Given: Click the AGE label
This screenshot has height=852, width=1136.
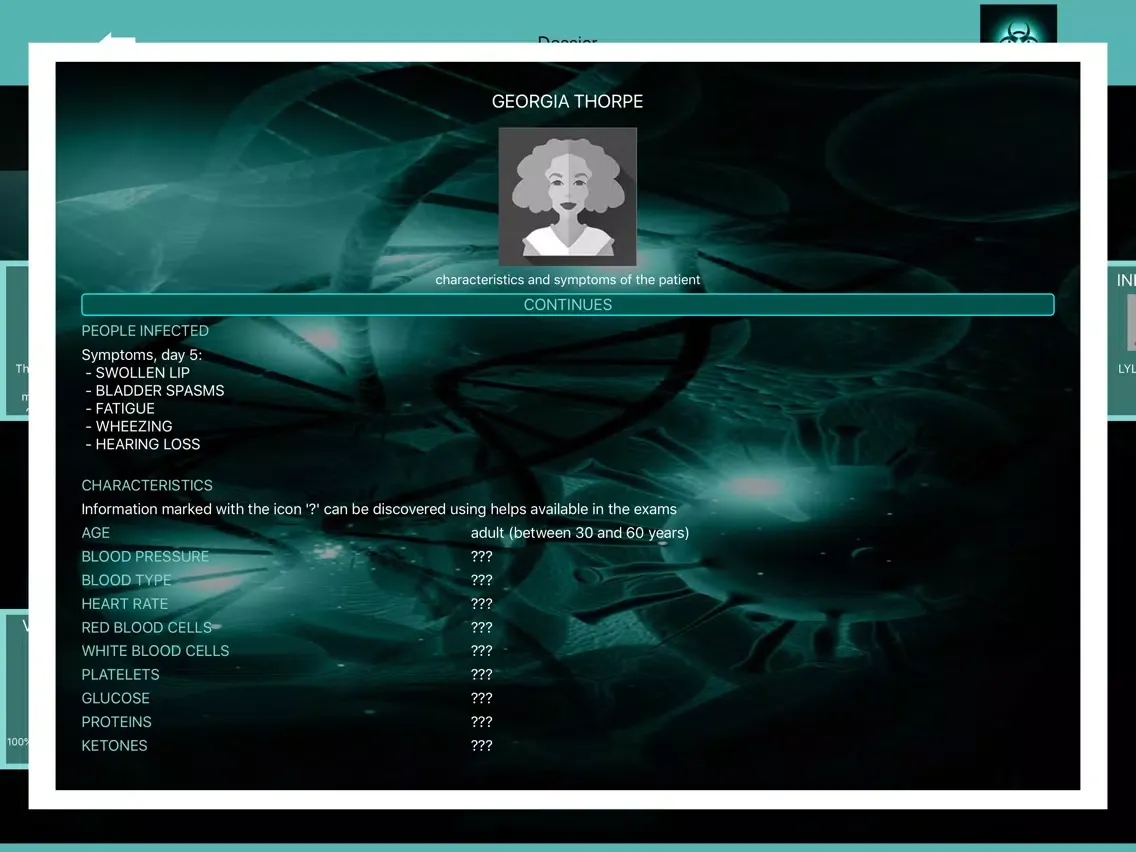Looking at the screenshot, I should pos(96,533).
